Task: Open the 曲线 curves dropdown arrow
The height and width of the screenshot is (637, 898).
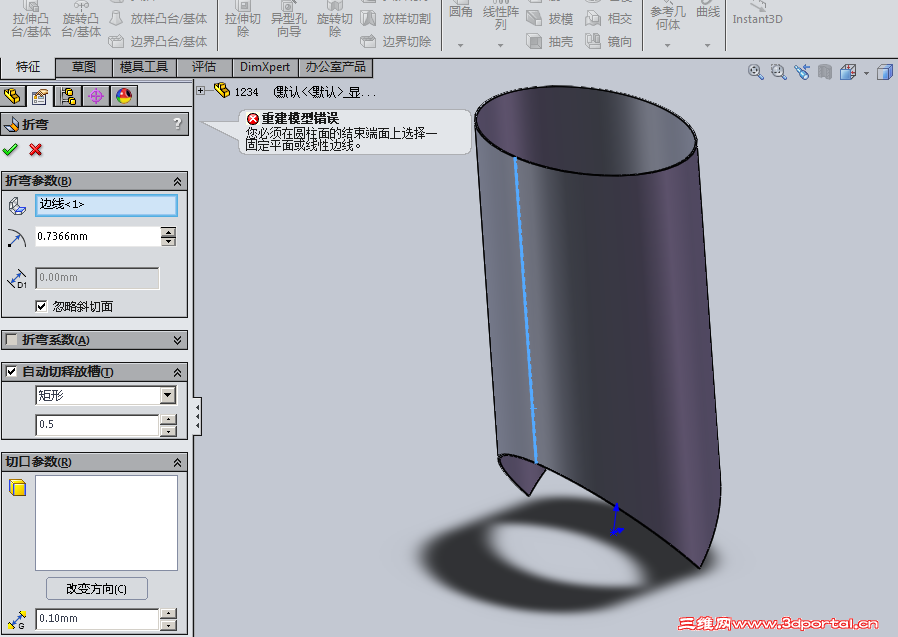Action: [x=707, y=45]
